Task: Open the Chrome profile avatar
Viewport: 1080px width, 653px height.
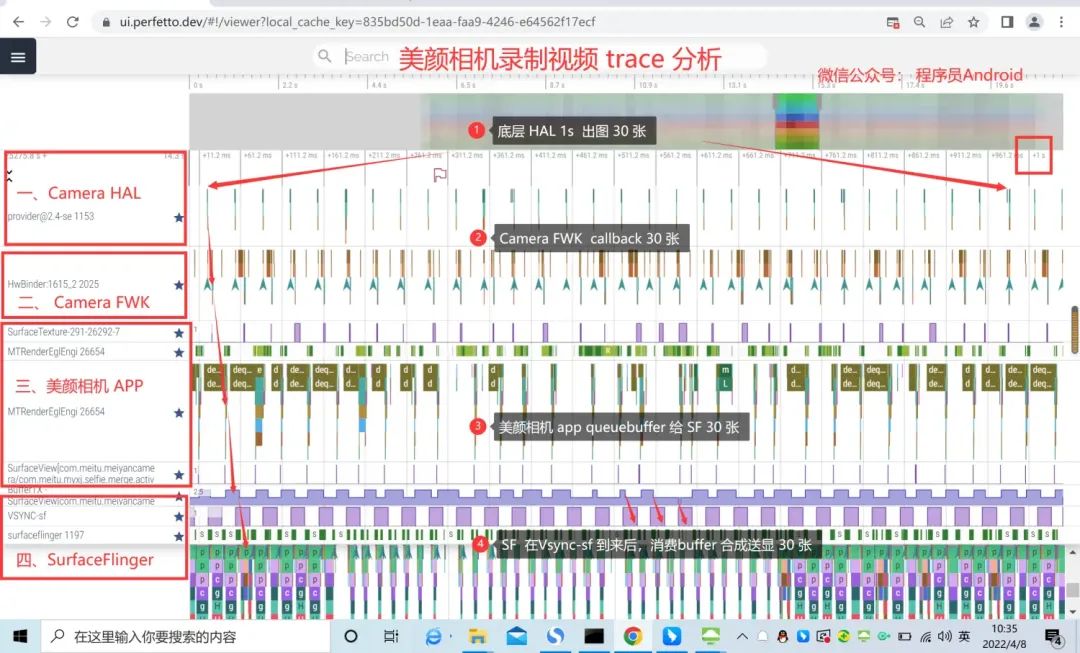Action: 1034,22
